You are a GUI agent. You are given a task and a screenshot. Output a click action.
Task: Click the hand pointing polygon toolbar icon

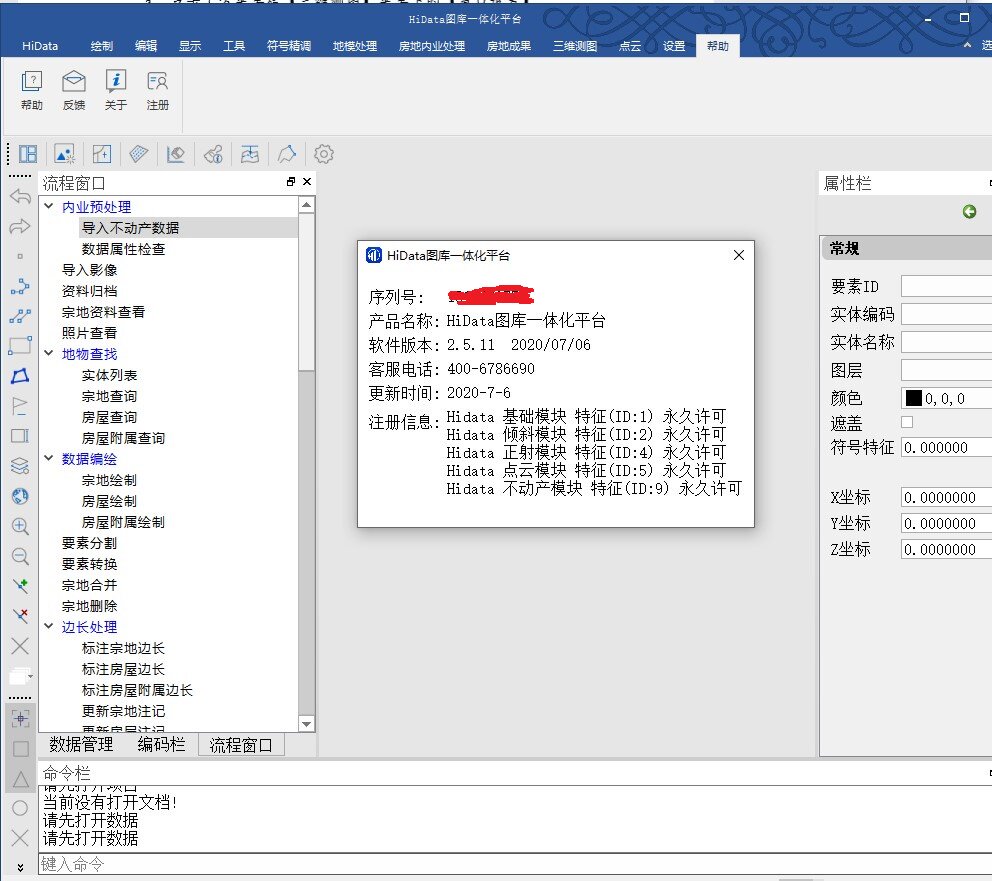click(x=287, y=154)
